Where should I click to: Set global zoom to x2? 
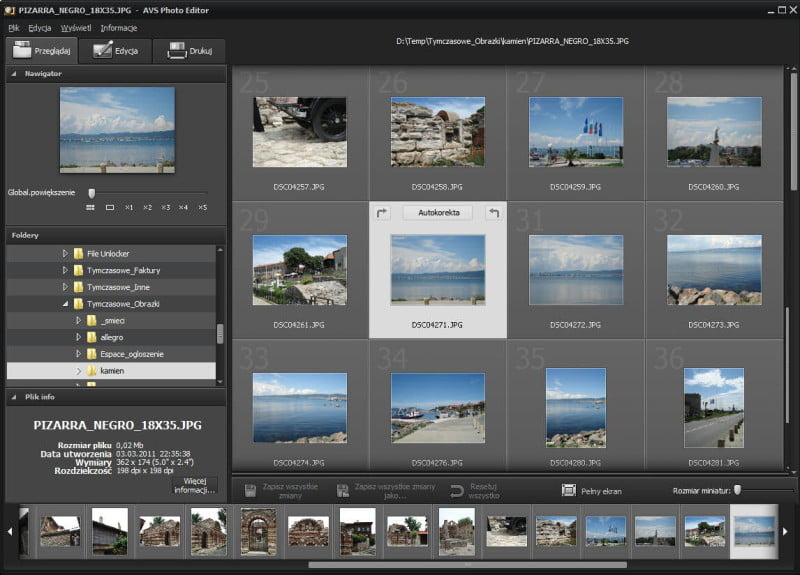pos(147,208)
